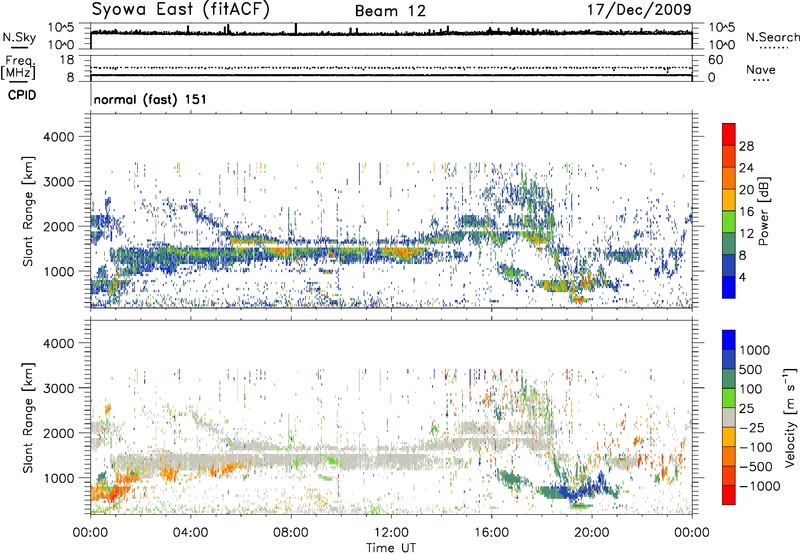Click the 'CPID' label

pos(22,95)
